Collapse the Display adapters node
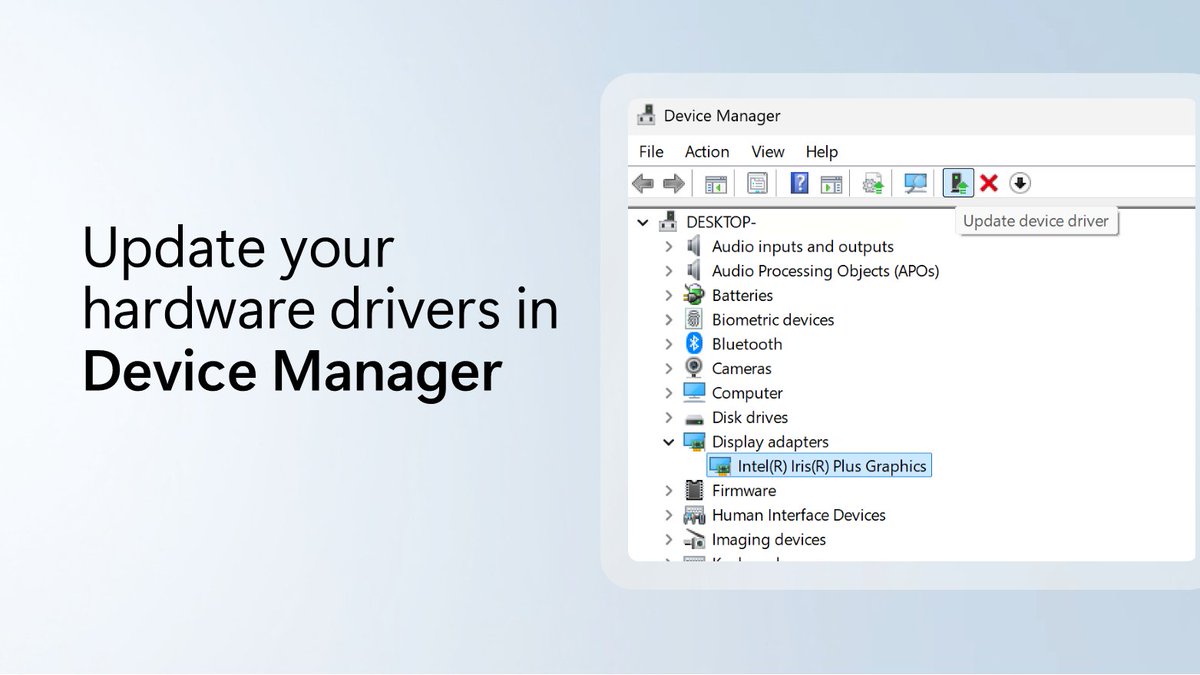The image size is (1200, 675). point(669,441)
